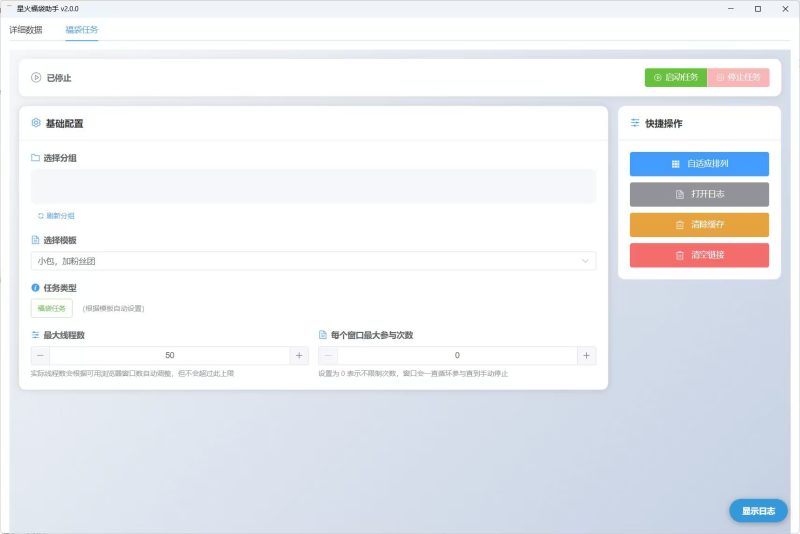Click the 最大线程数 input showing 50

click(x=169, y=355)
